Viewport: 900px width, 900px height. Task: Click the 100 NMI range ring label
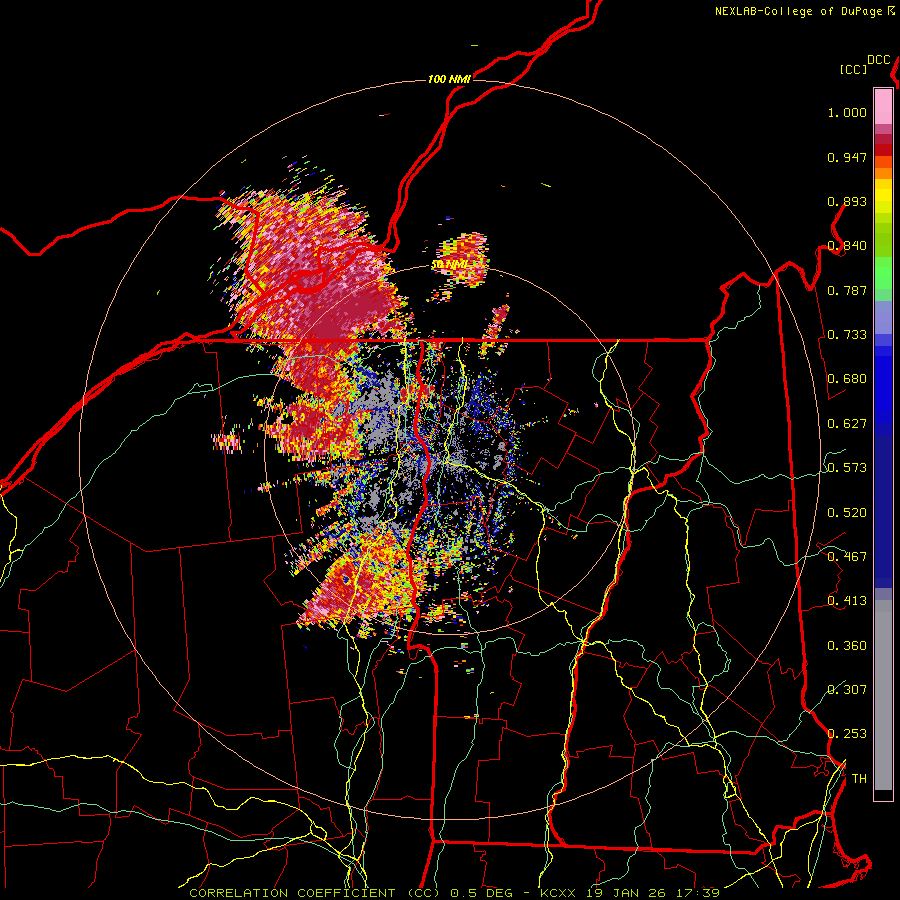pyautogui.click(x=449, y=79)
